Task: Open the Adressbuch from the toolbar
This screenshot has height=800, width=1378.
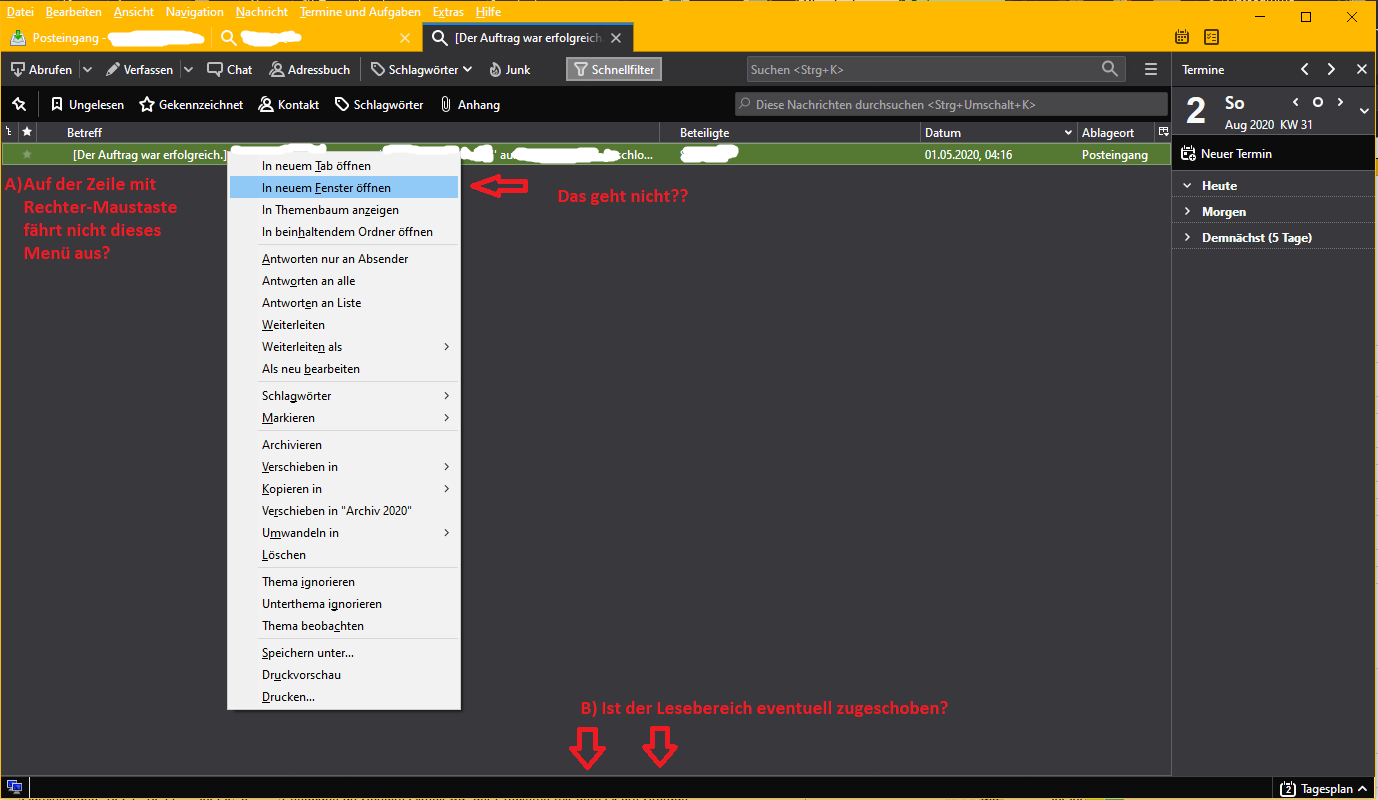Action: coord(309,70)
